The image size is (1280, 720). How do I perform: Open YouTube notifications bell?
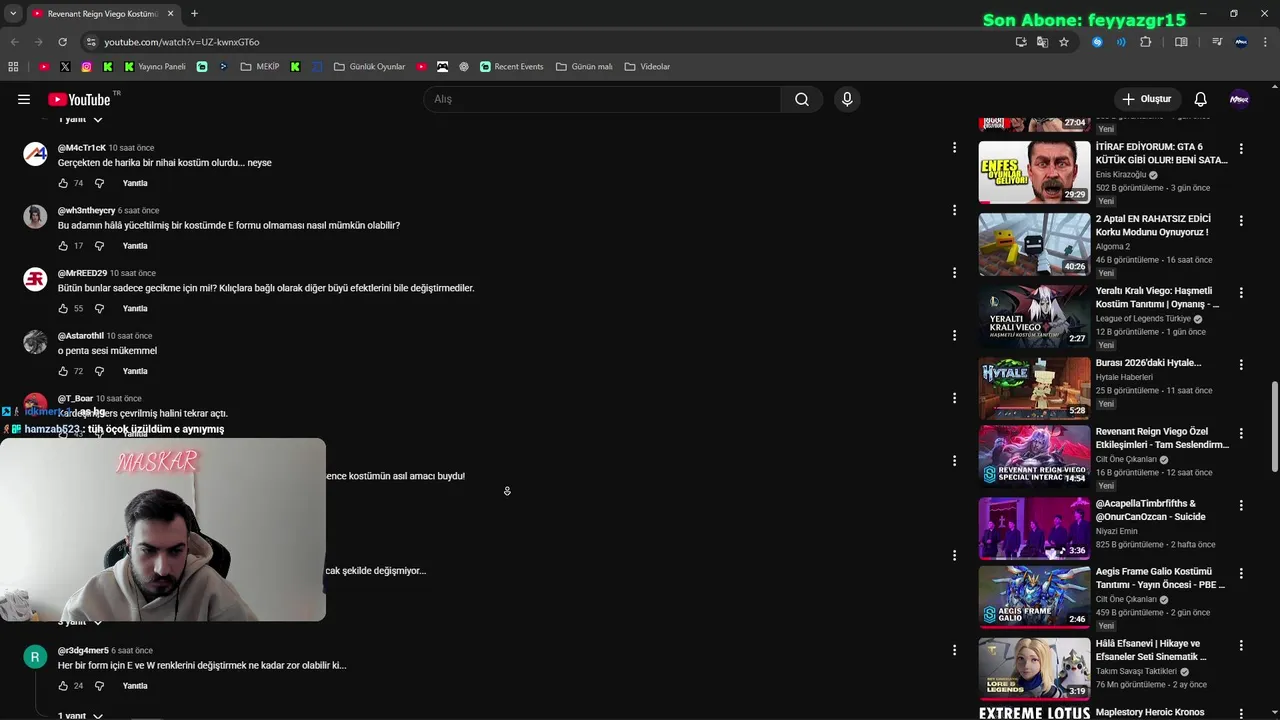[1201, 99]
